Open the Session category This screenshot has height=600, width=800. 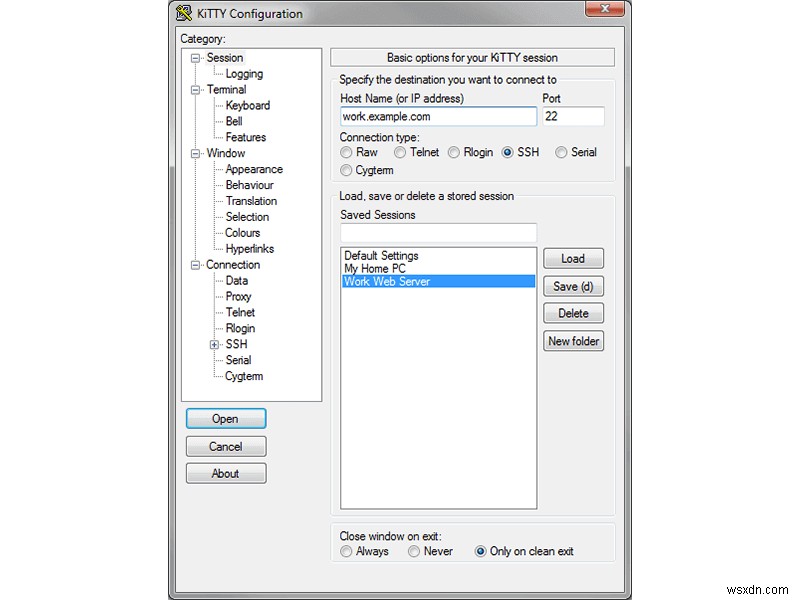(225, 58)
